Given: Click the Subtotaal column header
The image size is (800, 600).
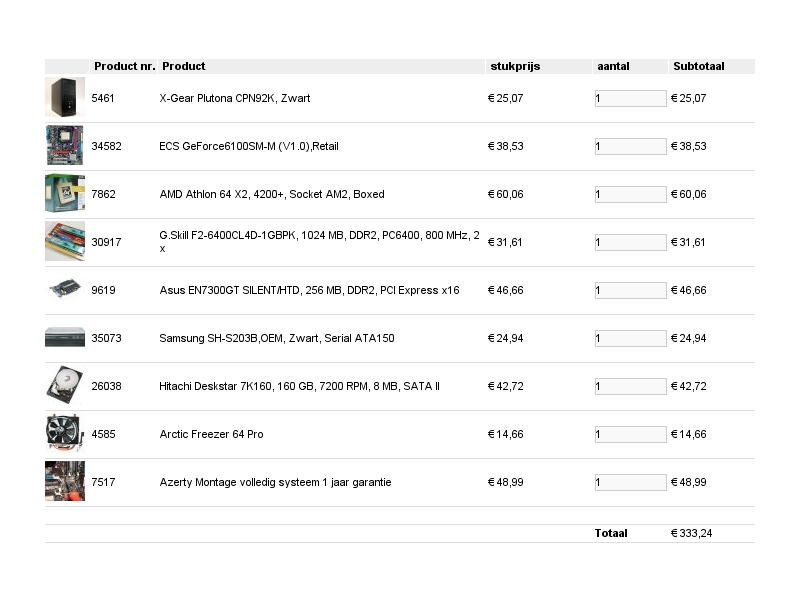Looking at the screenshot, I should point(699,66).
